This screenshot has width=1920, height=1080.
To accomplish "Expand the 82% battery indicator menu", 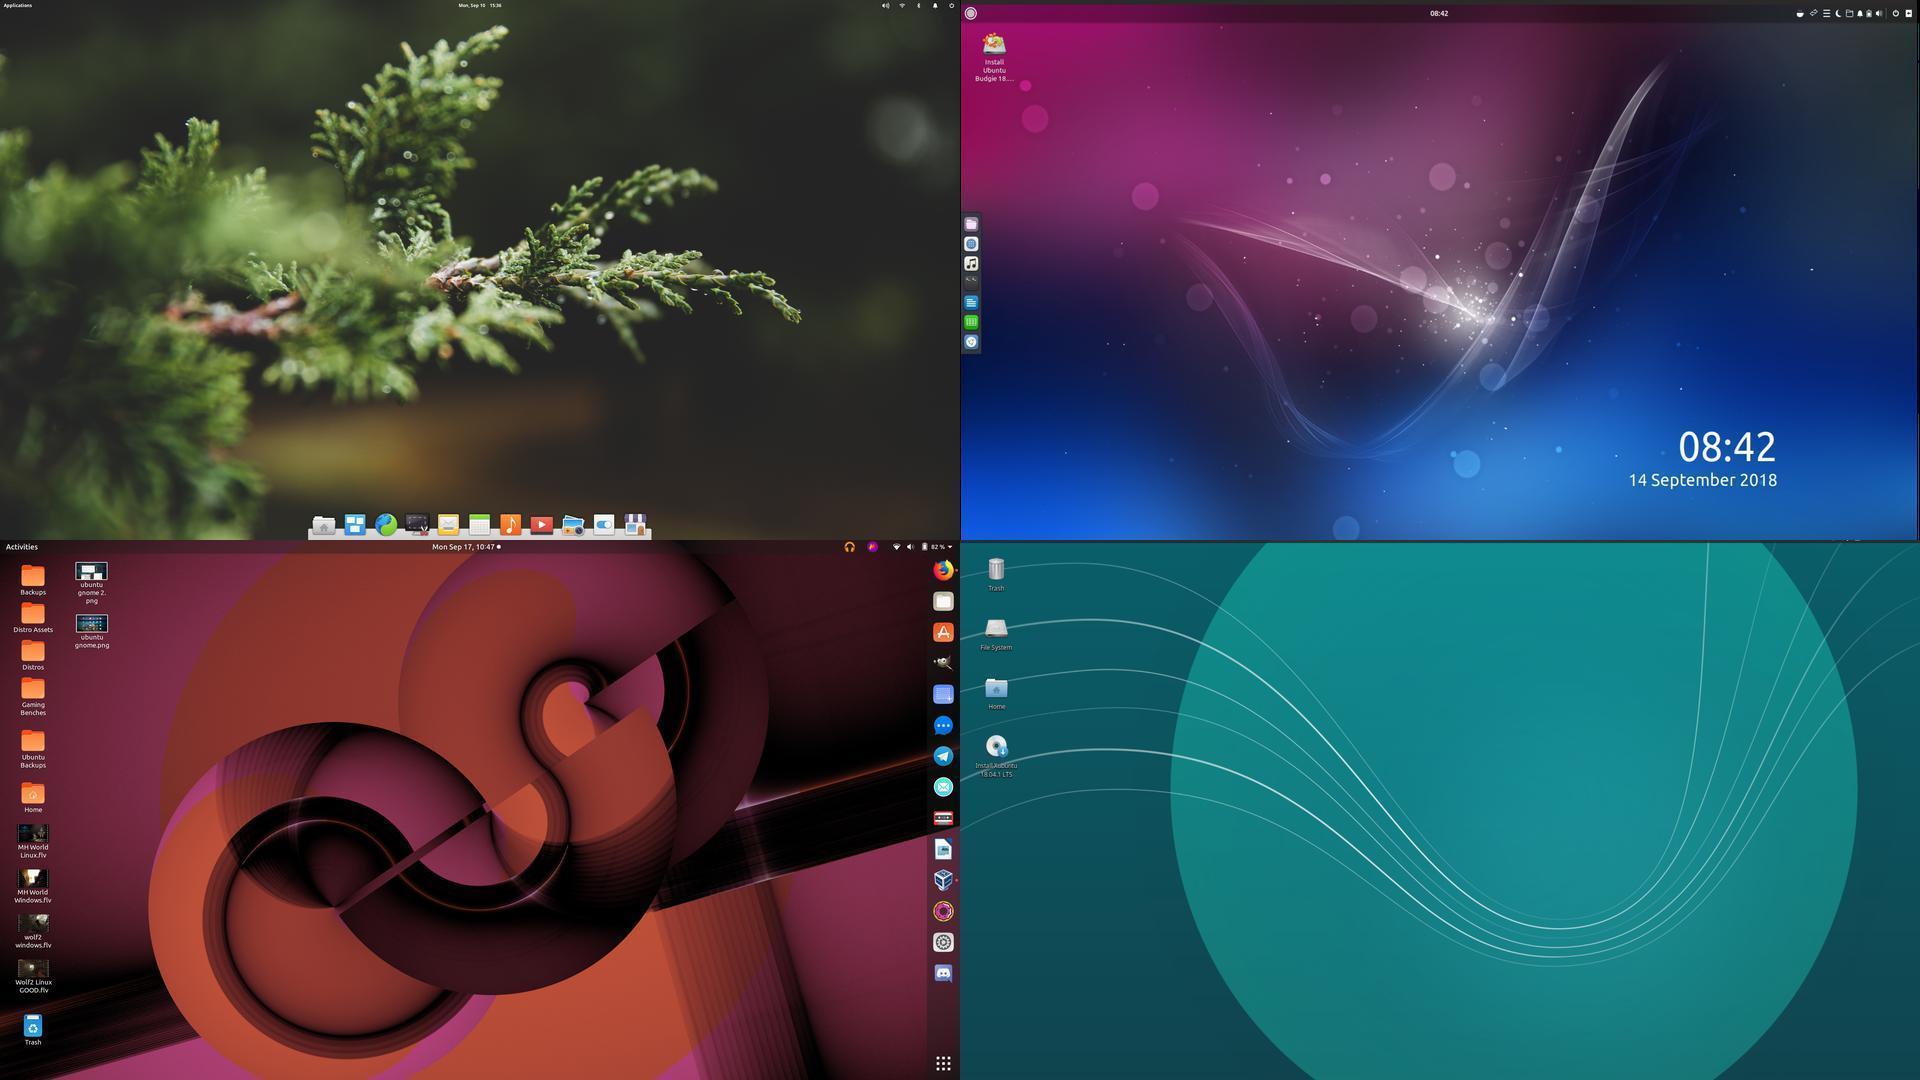I will (936, 547).
